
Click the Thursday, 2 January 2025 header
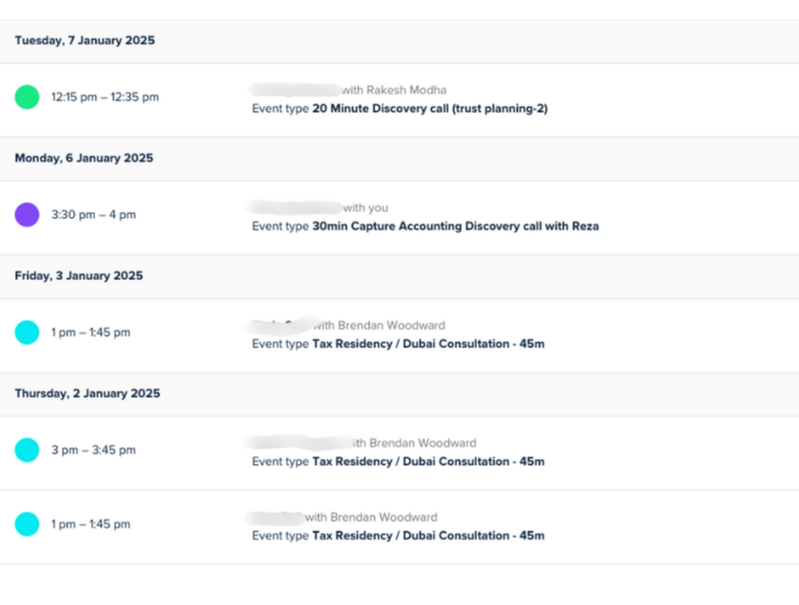click(x=88, y=394)
